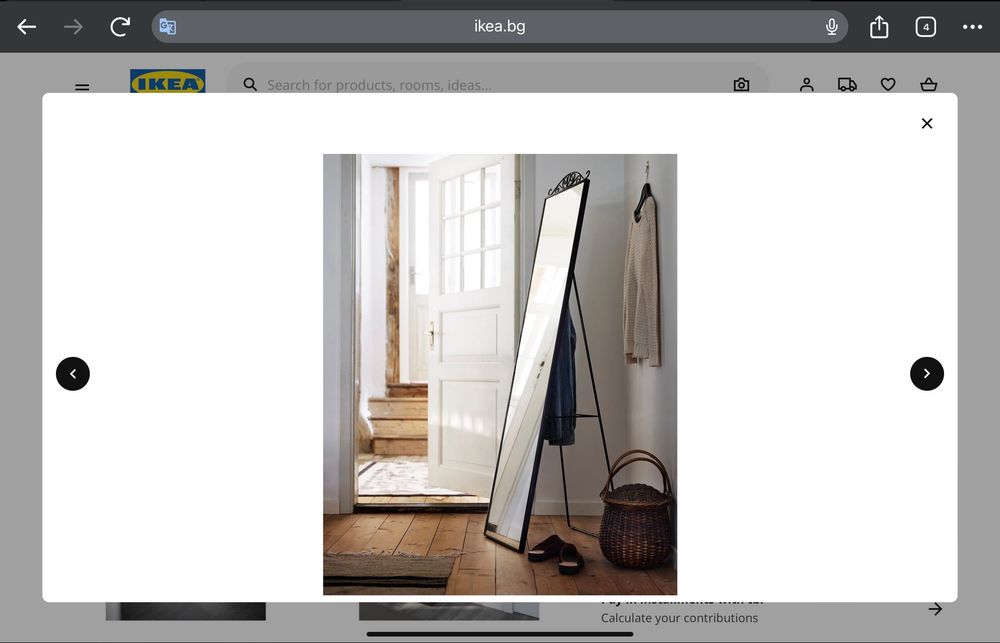Open the IKEA hamburger menu
The height and width of the screenshot is (643, 1000).
pyautogui.click(x=82, y=87)
